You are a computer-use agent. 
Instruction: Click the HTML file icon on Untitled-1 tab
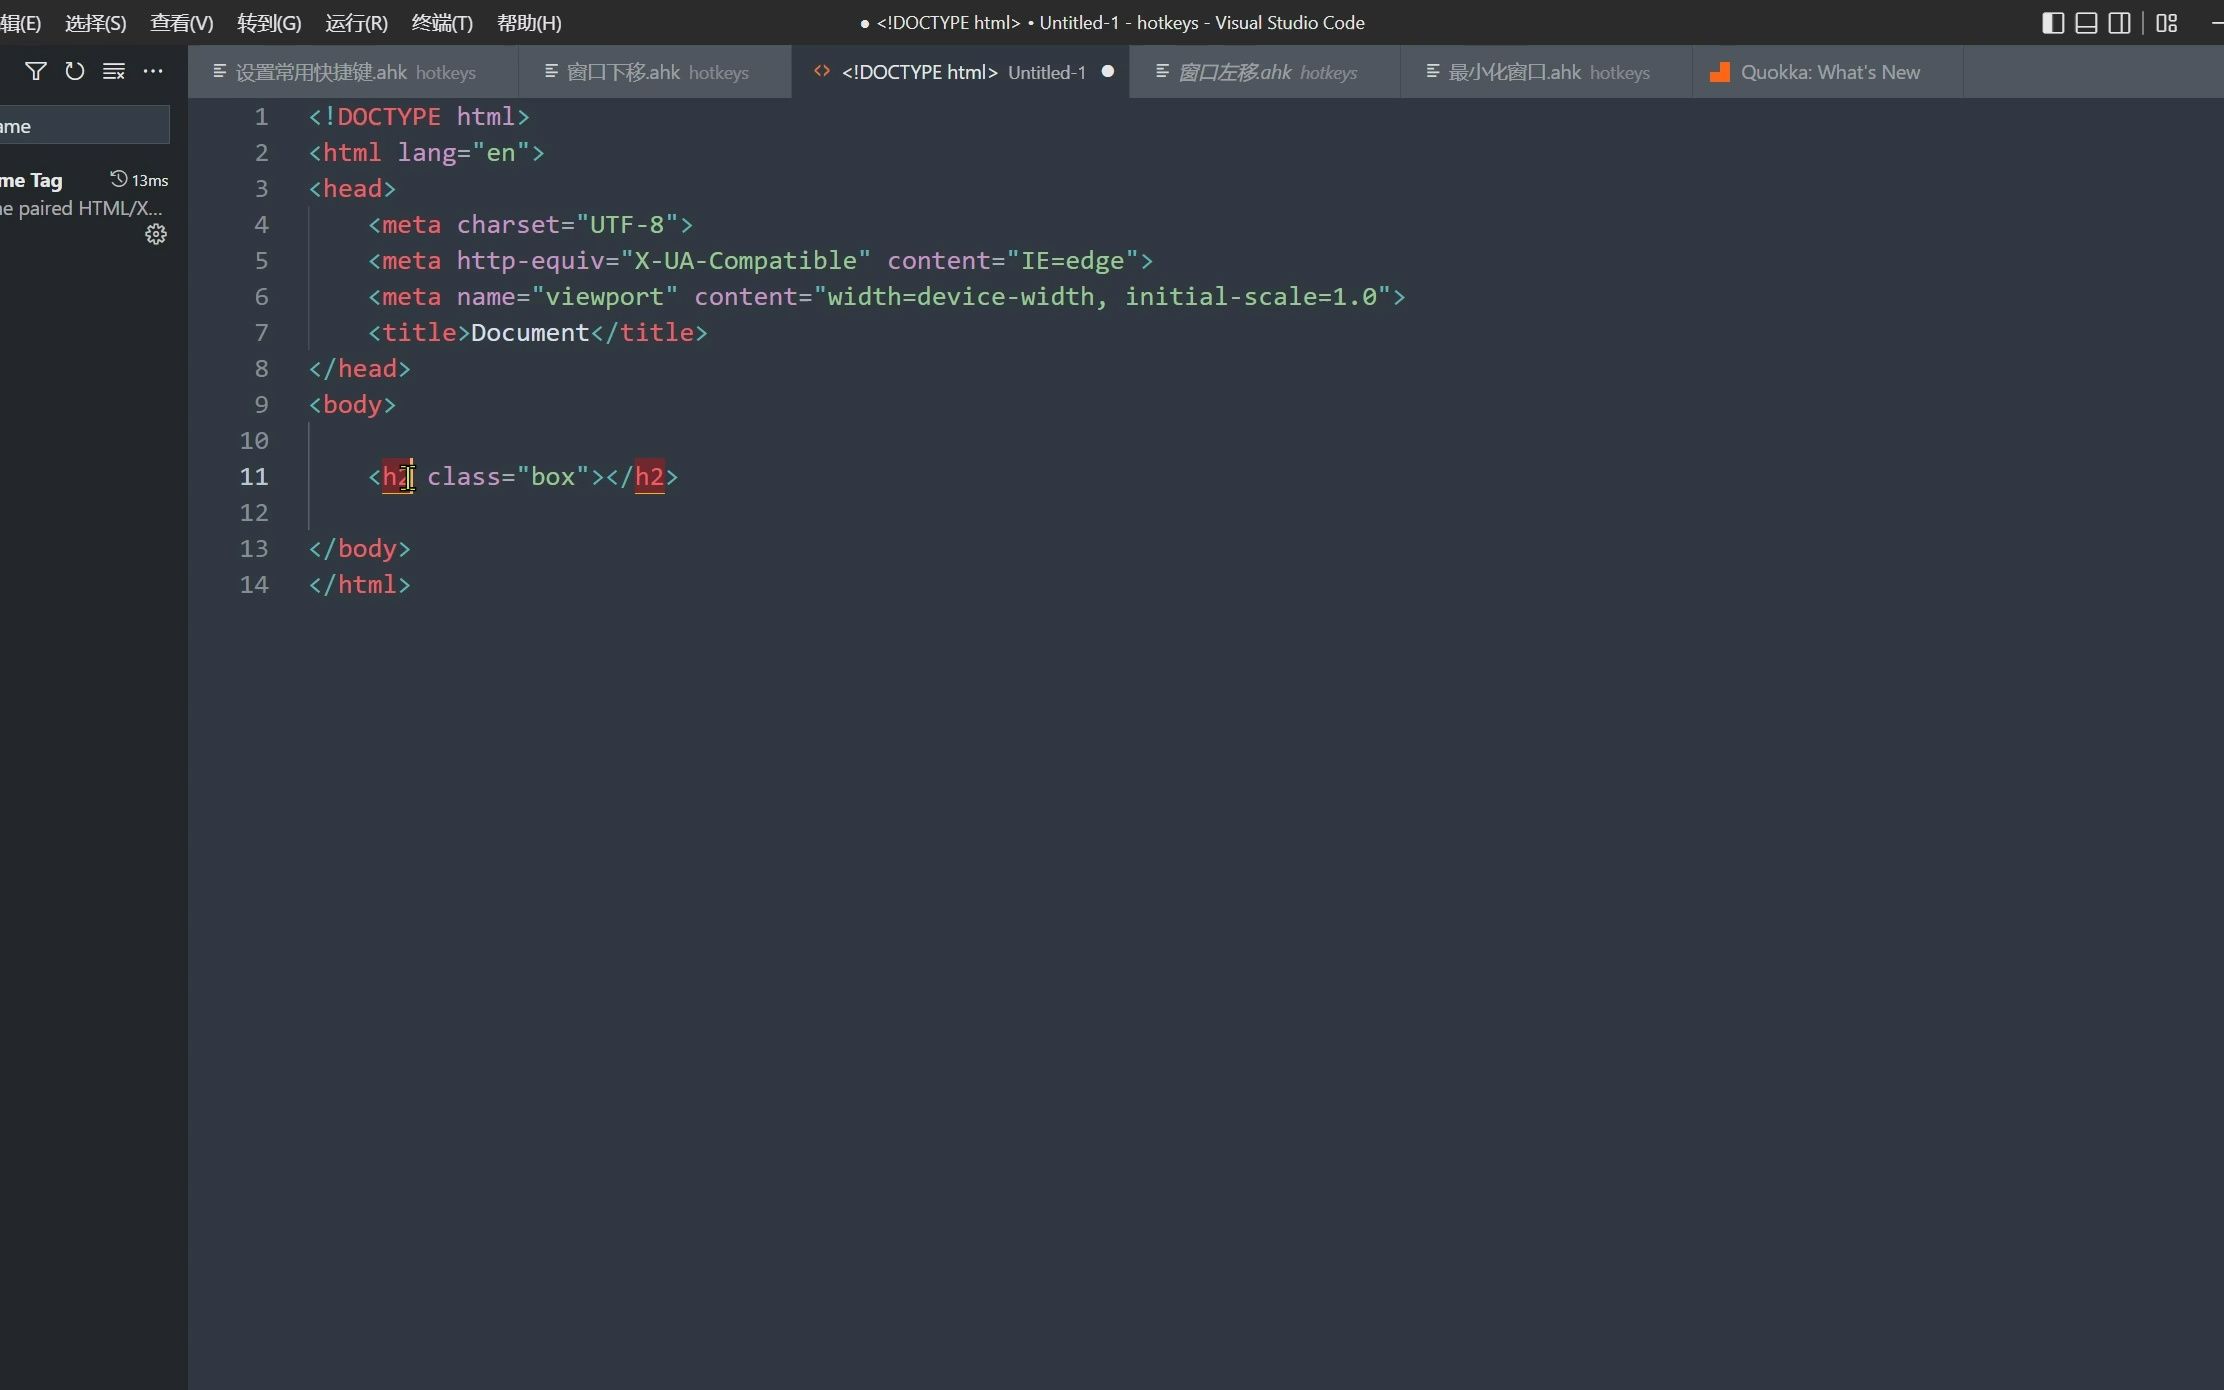822,71
